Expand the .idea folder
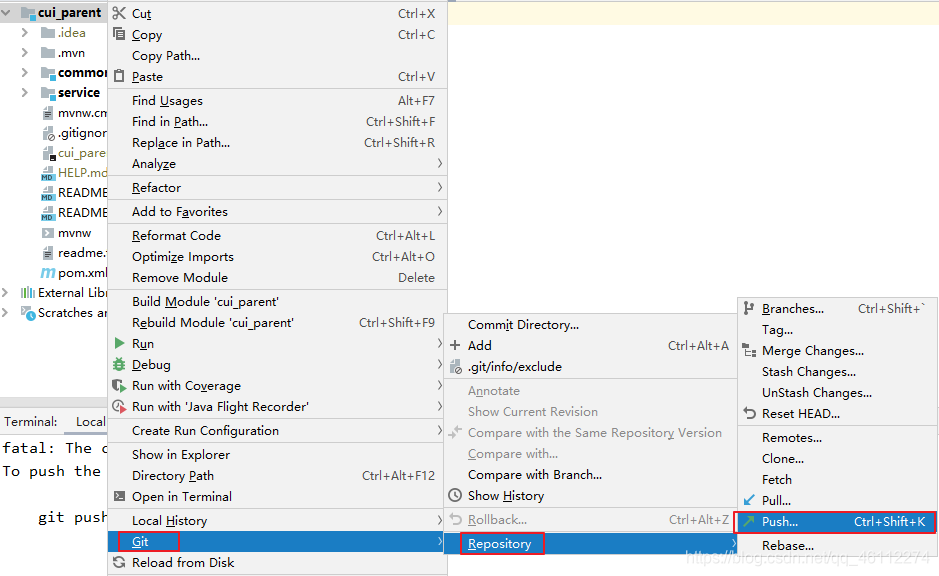 point(25,32)
